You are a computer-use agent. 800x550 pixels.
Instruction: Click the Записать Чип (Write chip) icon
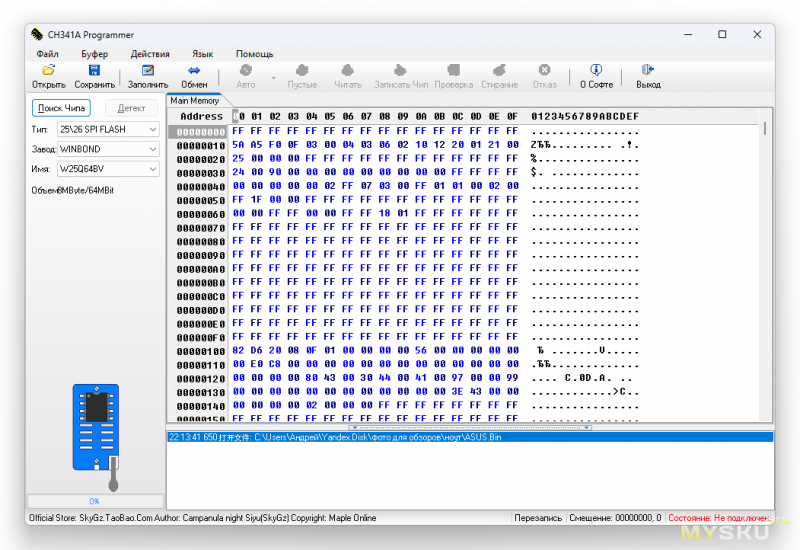click(400, 71)
